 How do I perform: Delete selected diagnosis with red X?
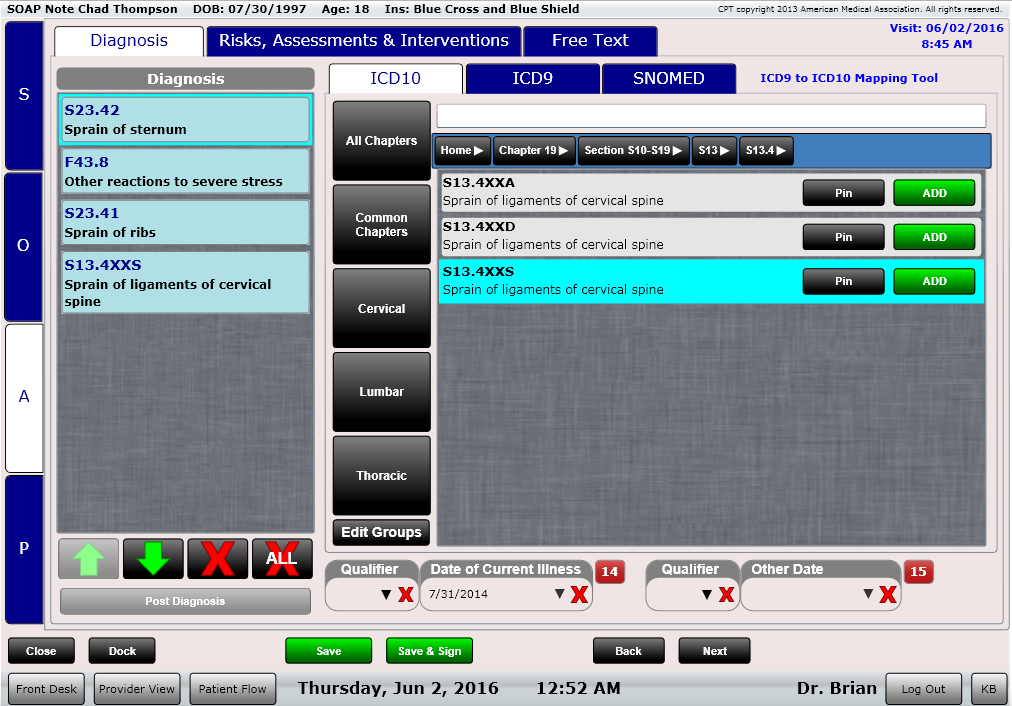point(217,559)
